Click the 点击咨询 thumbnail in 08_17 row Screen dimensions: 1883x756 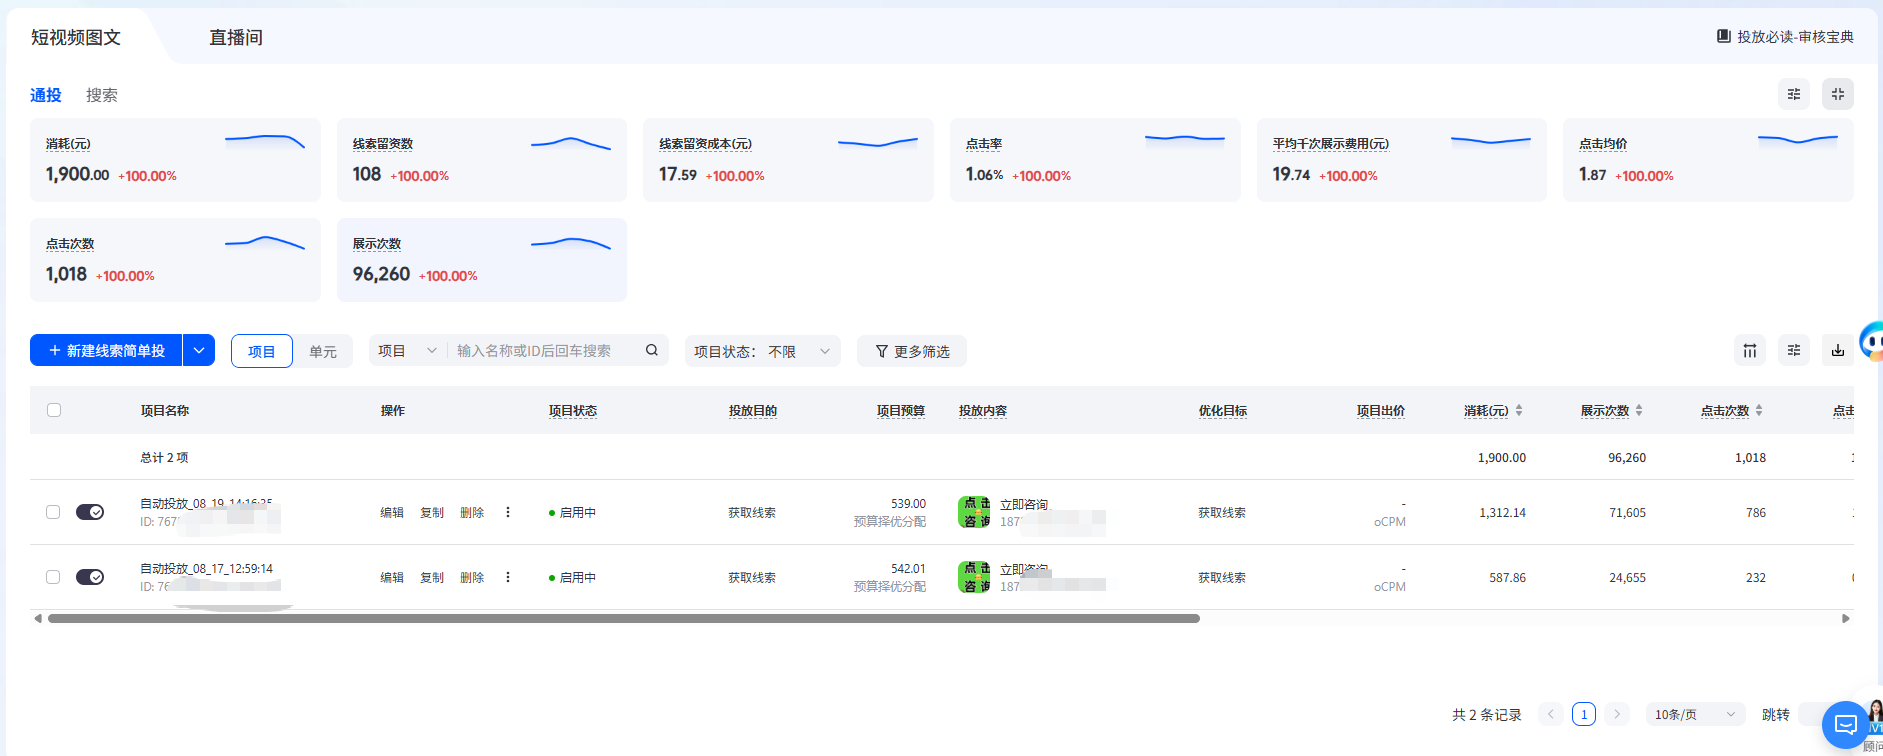click(974, 577)
